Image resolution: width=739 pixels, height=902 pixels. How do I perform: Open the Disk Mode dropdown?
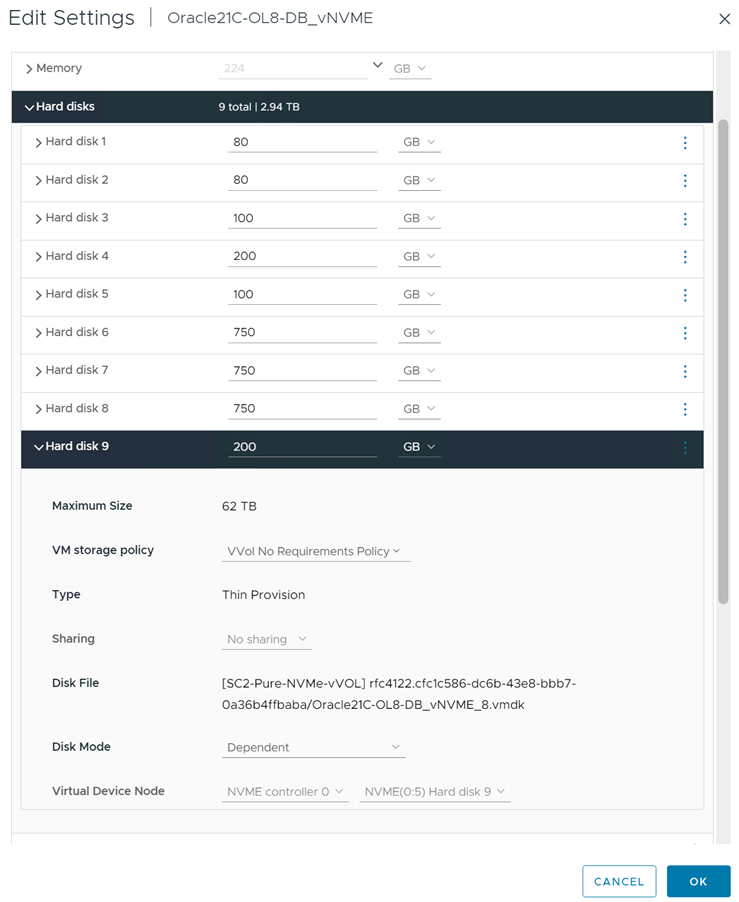click(313, 747)
